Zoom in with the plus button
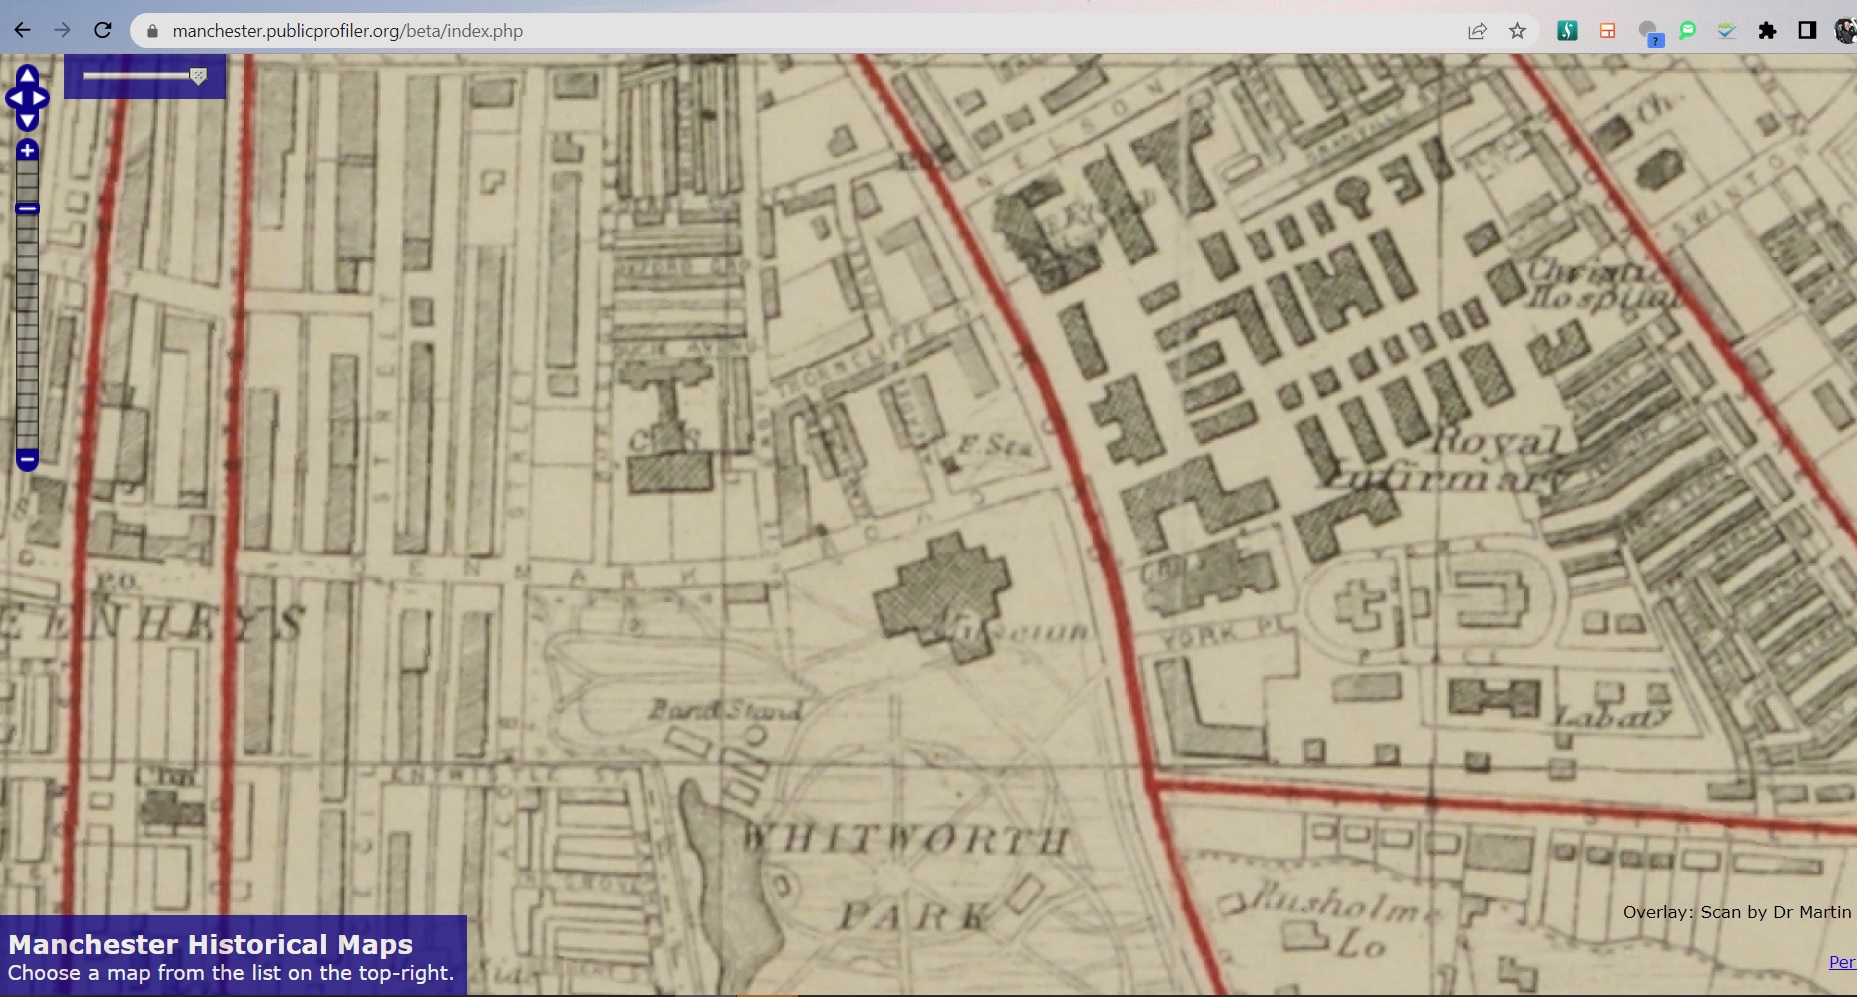 27,151
